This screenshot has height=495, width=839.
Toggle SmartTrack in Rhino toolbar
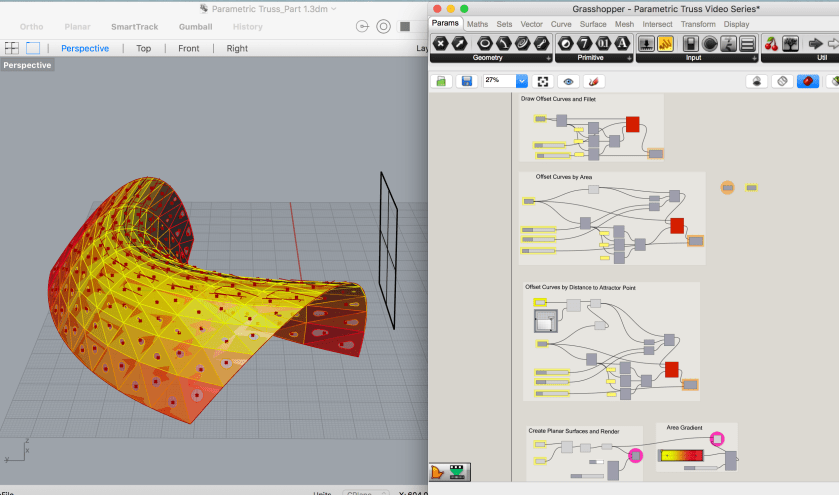pyautogui.click(x=134, y=26)
